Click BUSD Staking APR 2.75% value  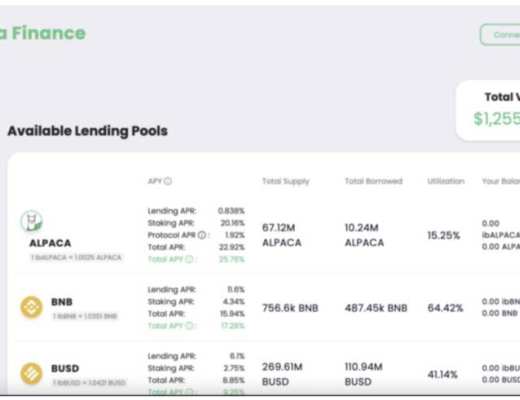[234, 368]
